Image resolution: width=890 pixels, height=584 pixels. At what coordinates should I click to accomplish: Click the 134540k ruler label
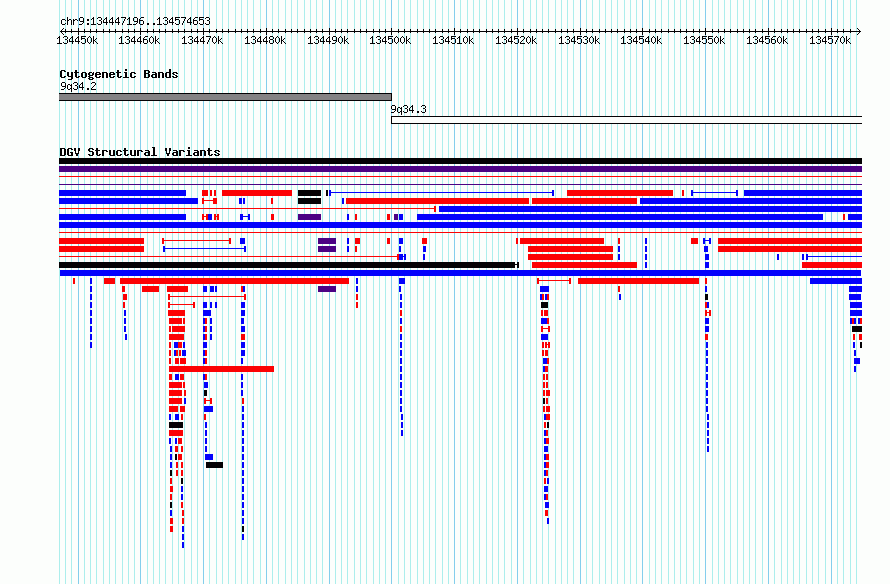click(641, 41)
